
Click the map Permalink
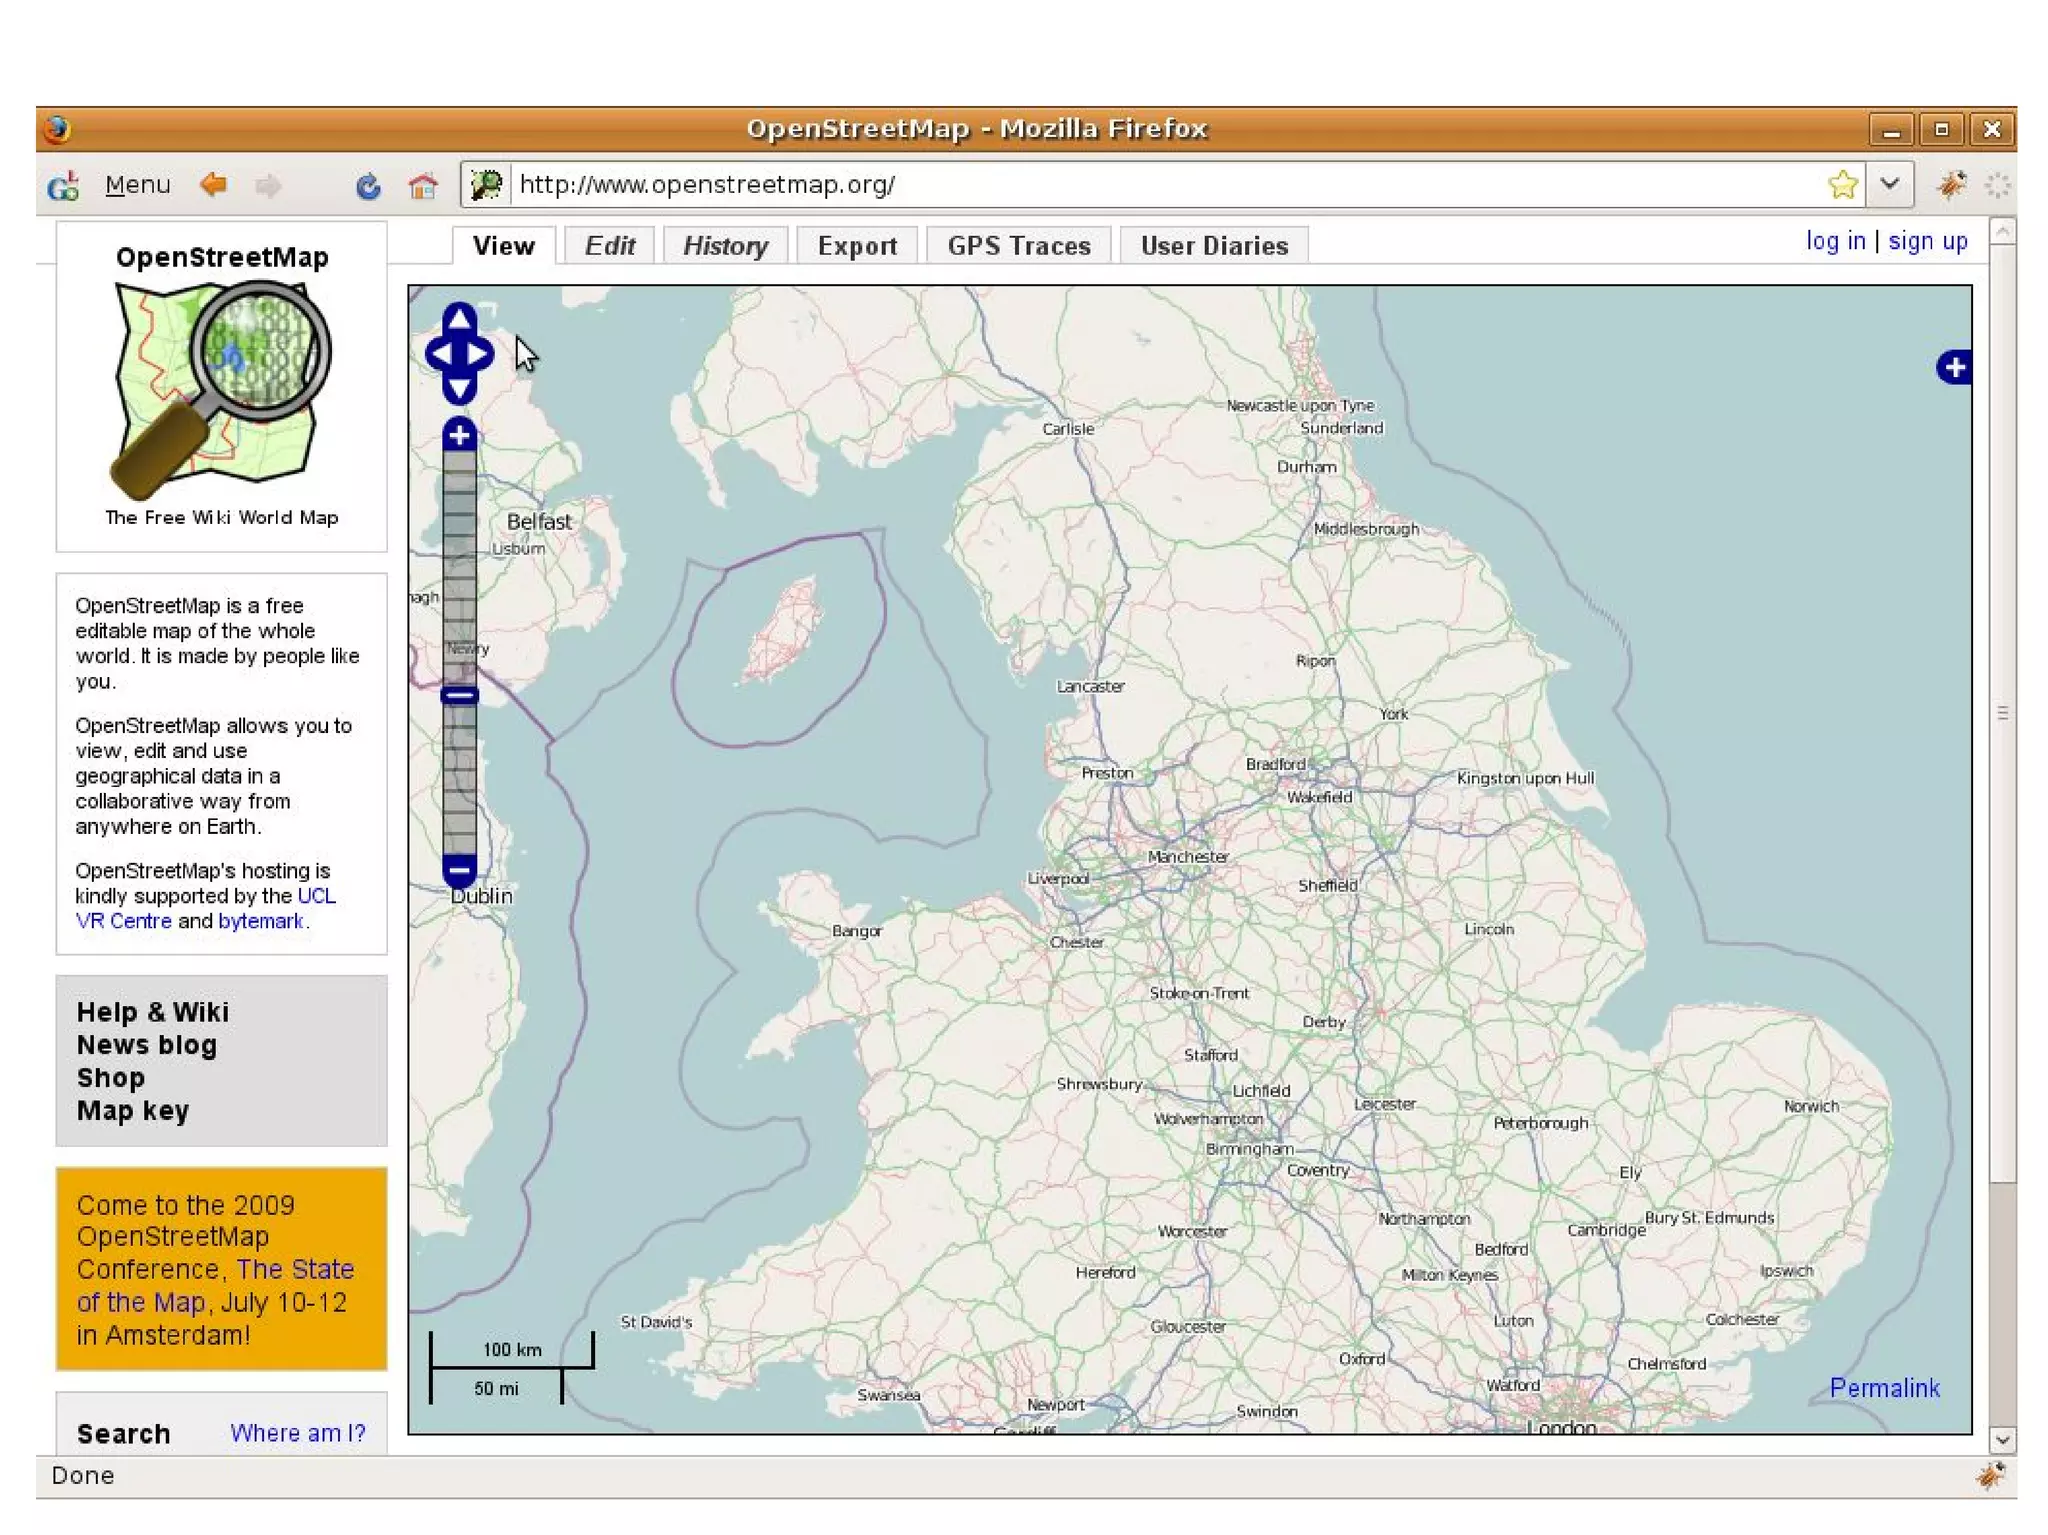click(x=1884, y=1388)
